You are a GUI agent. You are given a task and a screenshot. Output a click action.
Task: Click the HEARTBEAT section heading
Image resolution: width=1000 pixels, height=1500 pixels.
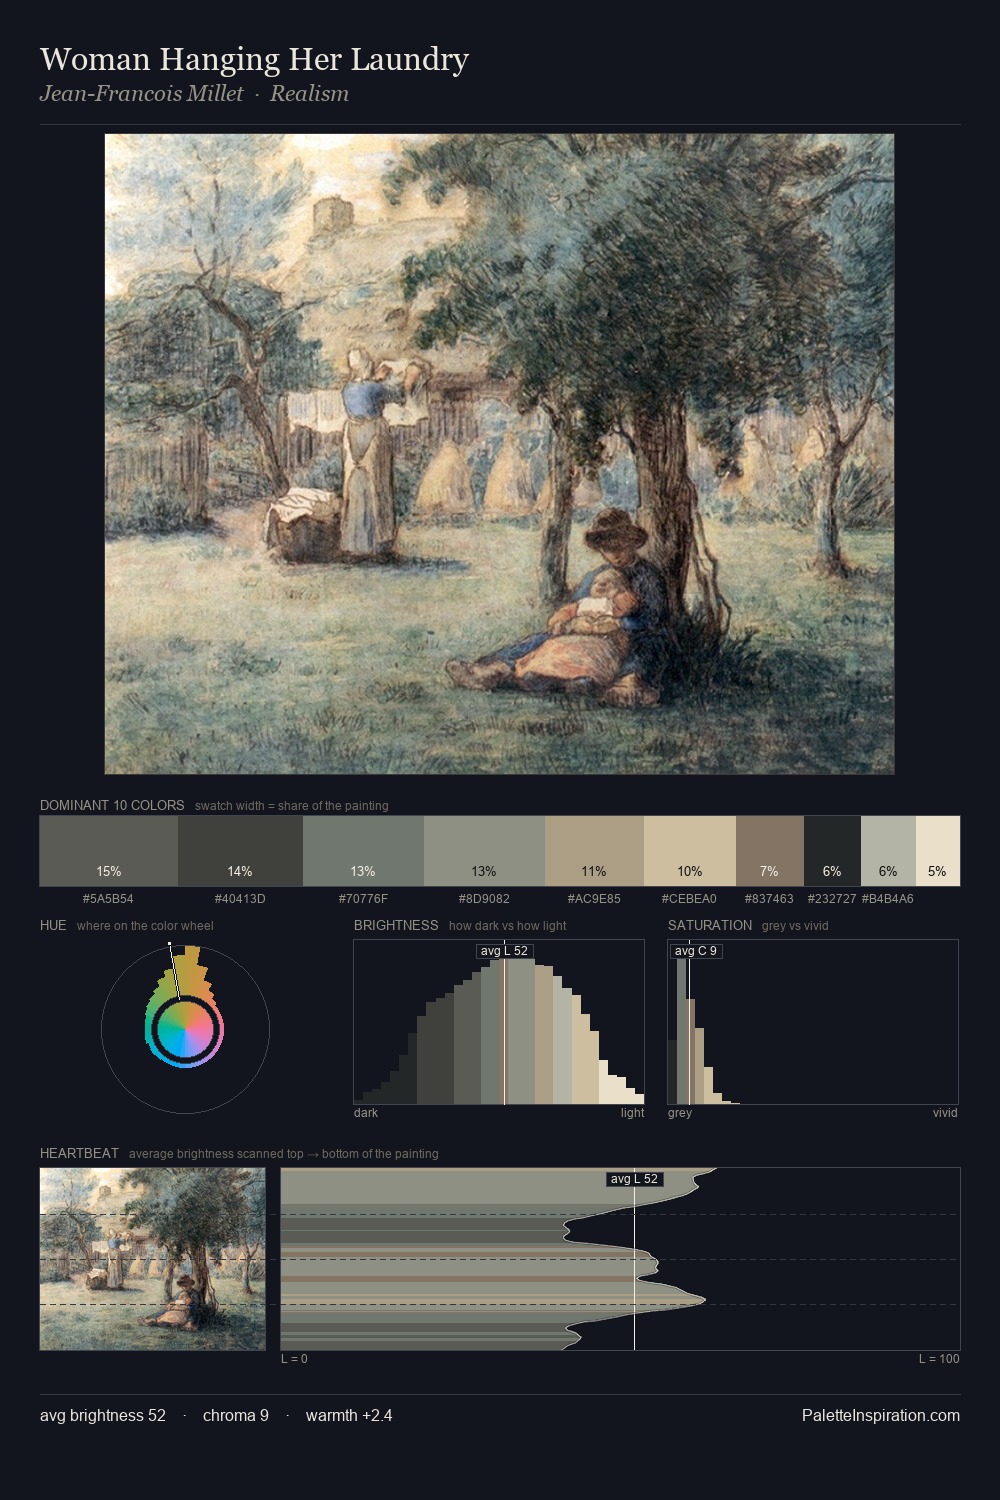click(79, 1153)
